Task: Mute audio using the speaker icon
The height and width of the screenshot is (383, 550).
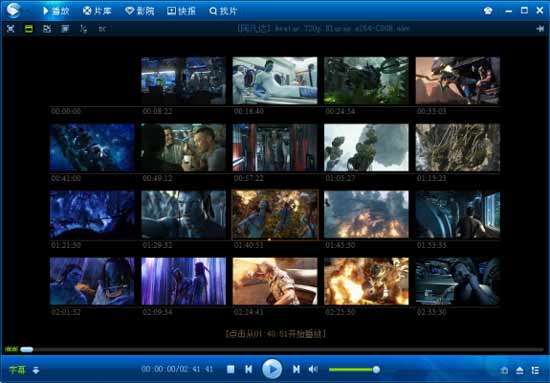Action: [313, 369]
